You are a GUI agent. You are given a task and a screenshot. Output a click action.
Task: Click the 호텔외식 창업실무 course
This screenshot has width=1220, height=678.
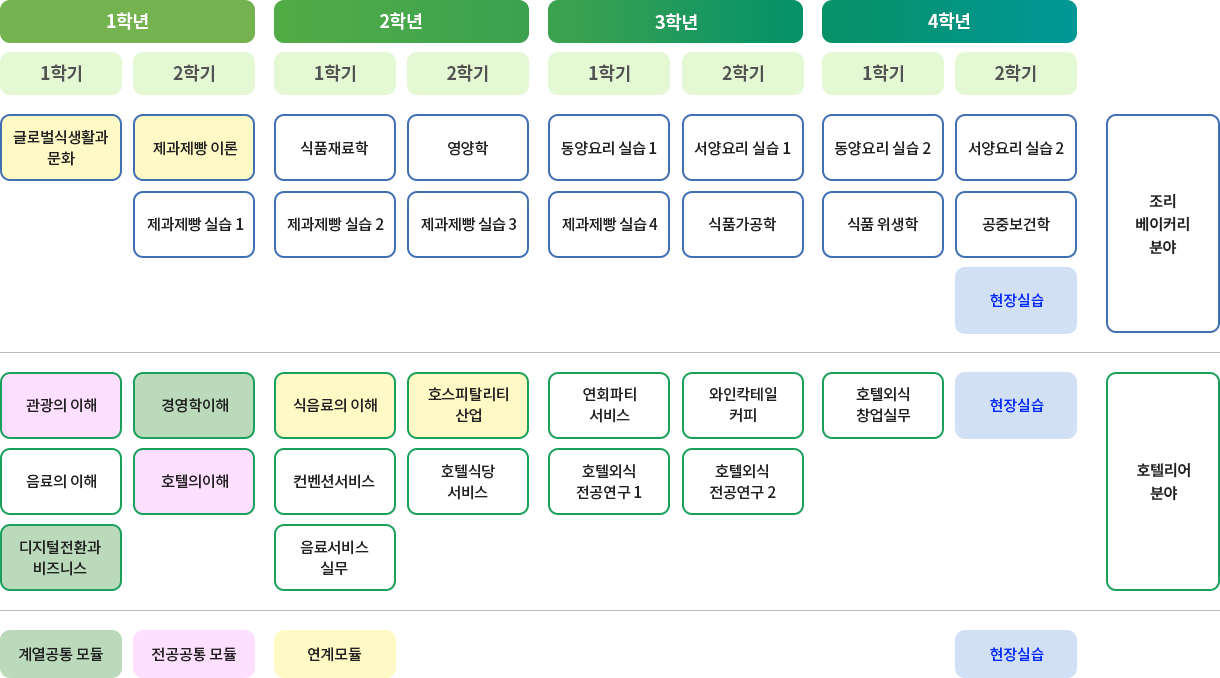pos(883,405)
